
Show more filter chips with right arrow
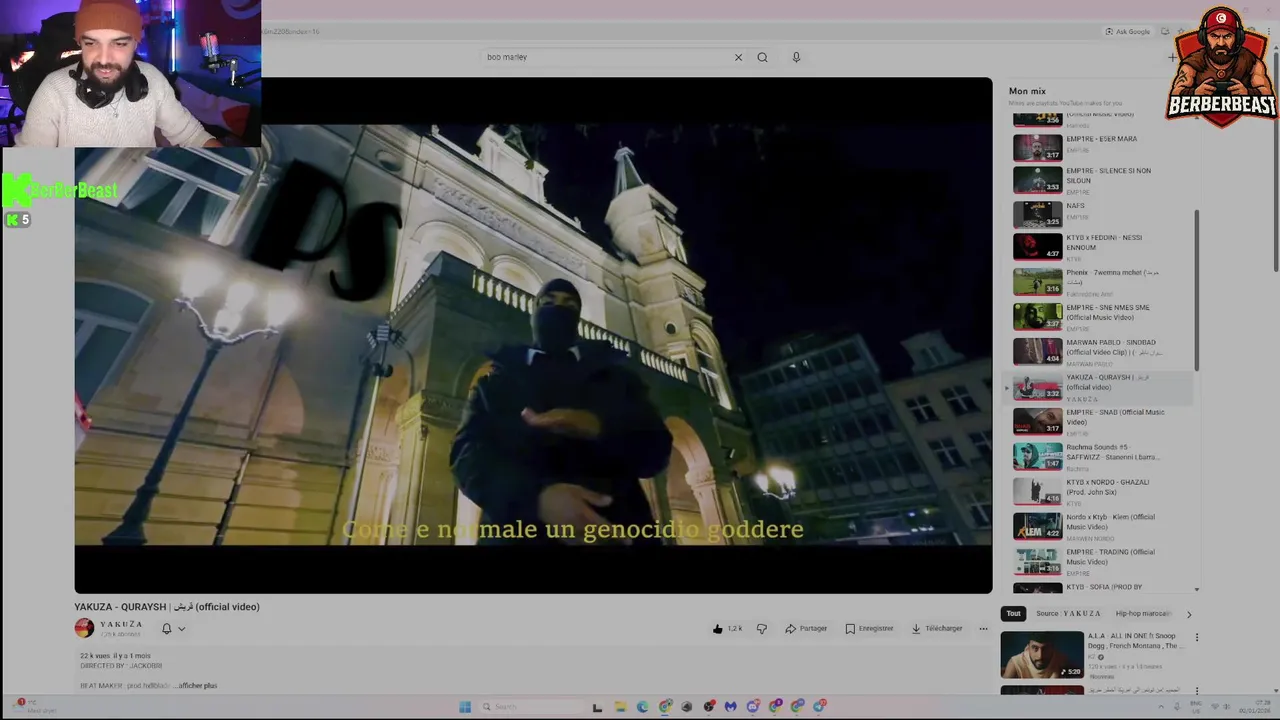click(x=1189, y=613)
